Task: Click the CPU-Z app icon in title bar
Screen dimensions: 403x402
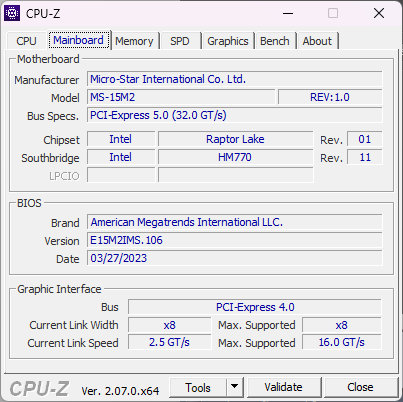Action: [12, 13]
